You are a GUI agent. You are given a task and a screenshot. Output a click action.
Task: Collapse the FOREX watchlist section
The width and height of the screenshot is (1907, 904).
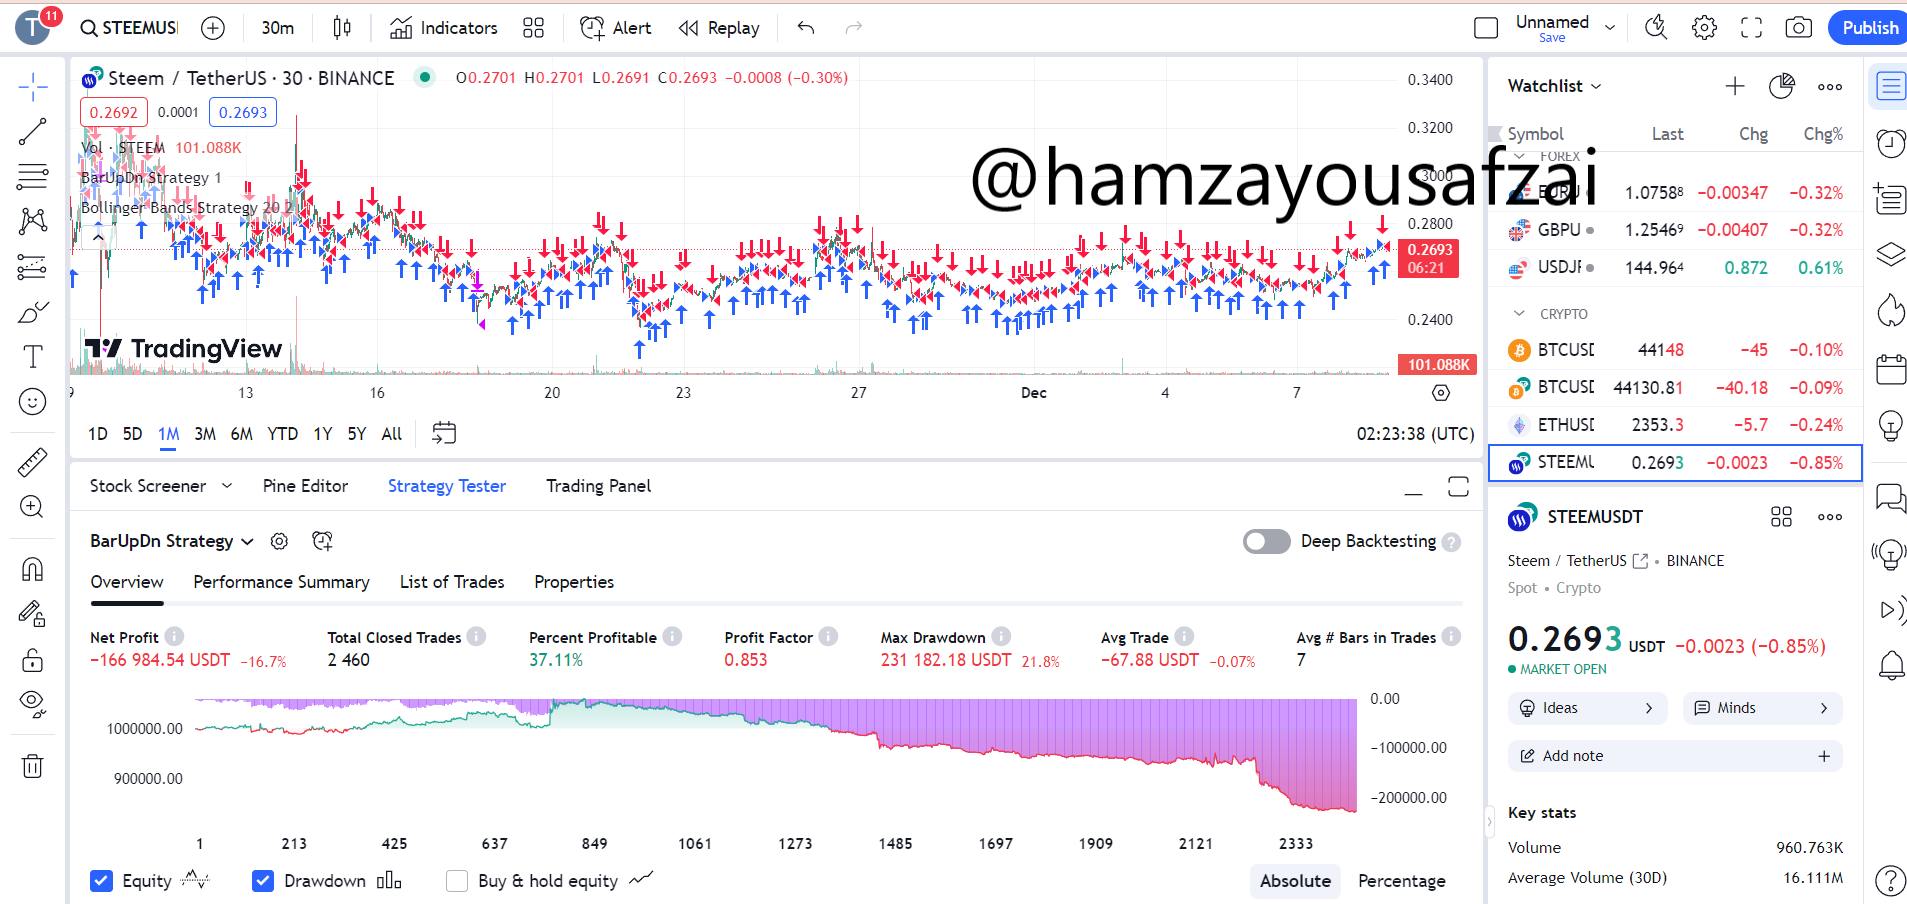1520,157
